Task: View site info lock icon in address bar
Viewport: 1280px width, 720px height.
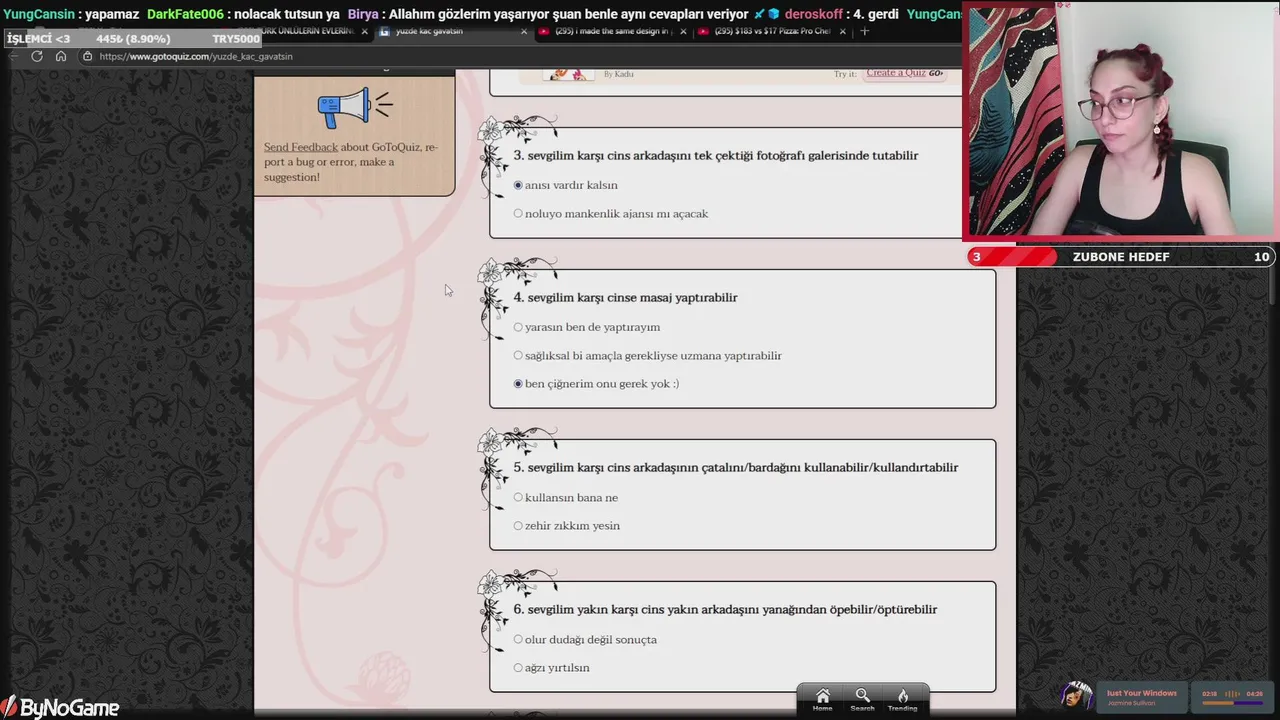Action: click(x=87, y=56)
